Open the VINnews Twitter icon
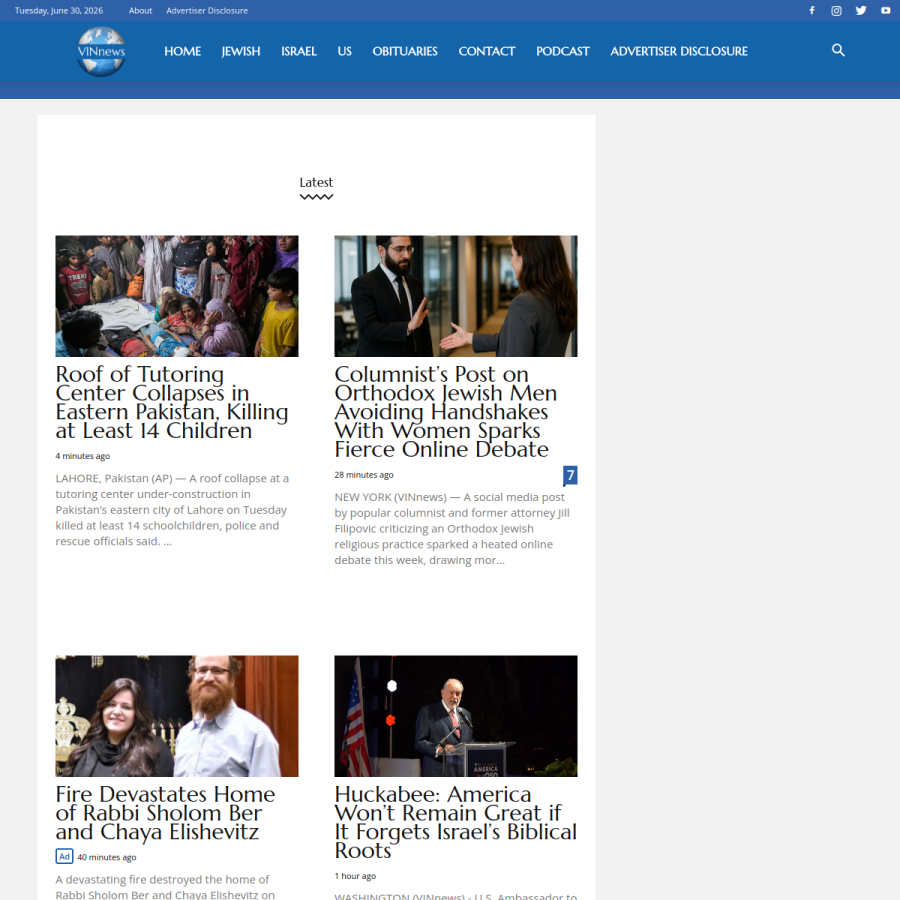This screenshot has height=900, width=900. [861, 10]
